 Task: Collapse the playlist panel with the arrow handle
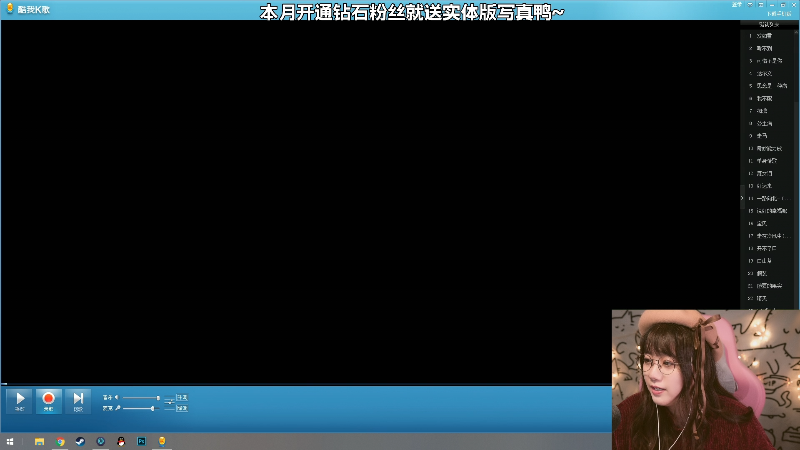click(x=742, y=198)
